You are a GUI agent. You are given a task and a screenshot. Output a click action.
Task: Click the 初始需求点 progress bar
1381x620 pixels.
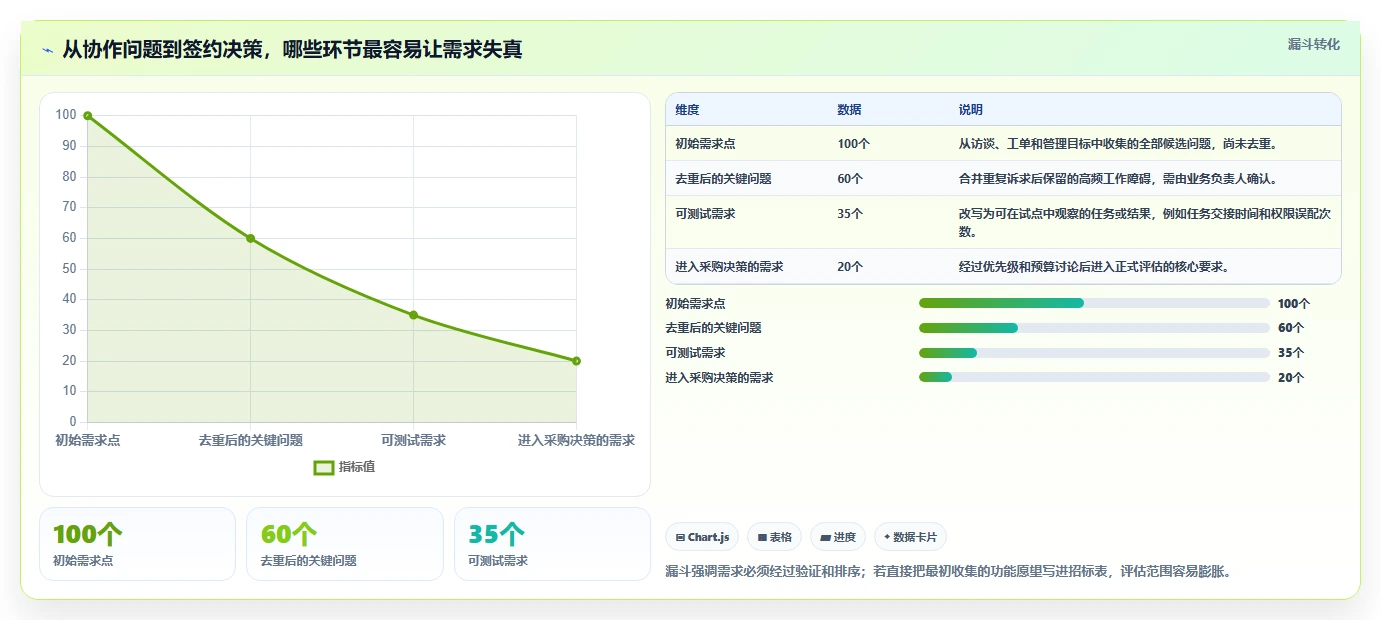[x=1094, y=303]
